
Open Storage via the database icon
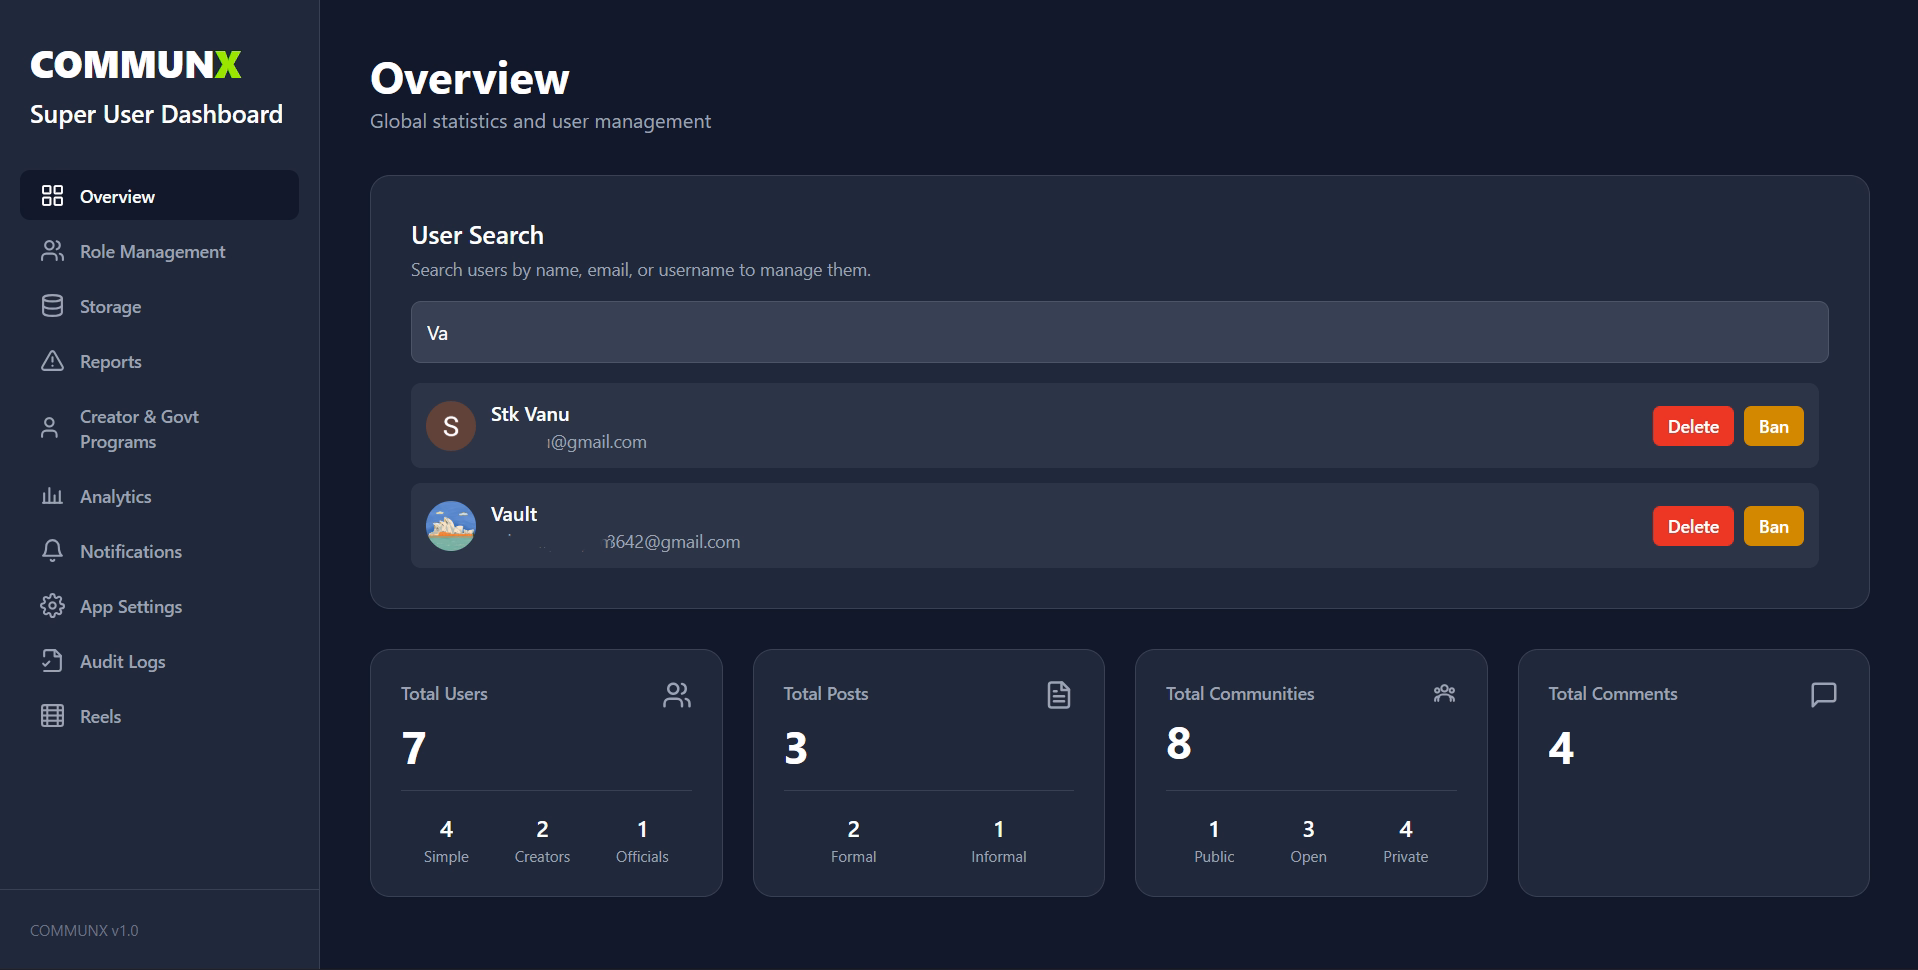pyautogui.click(x=53, y=306)
